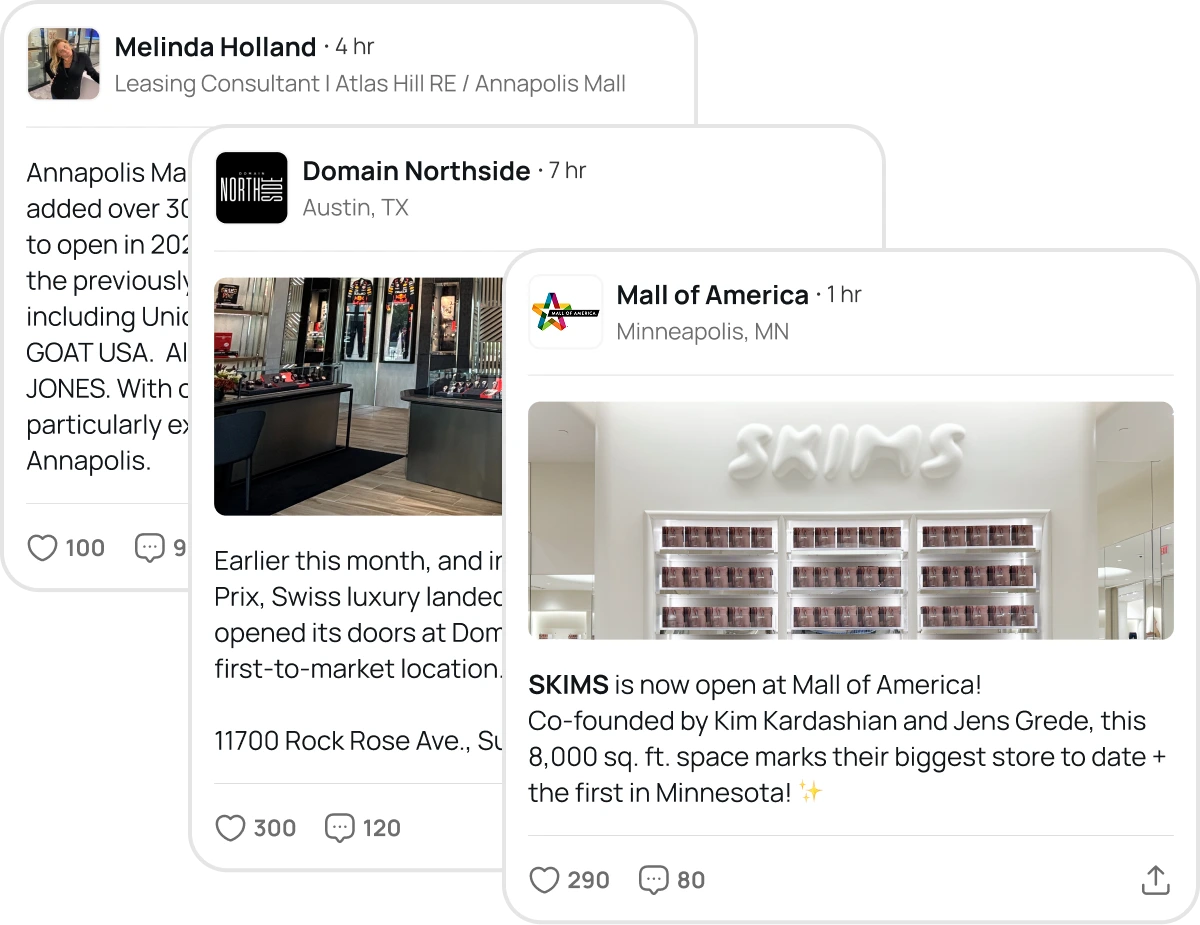Like Melinda Holland's post
The width and height of the screenshot is (1200, 925).
(x=42, y=548)
